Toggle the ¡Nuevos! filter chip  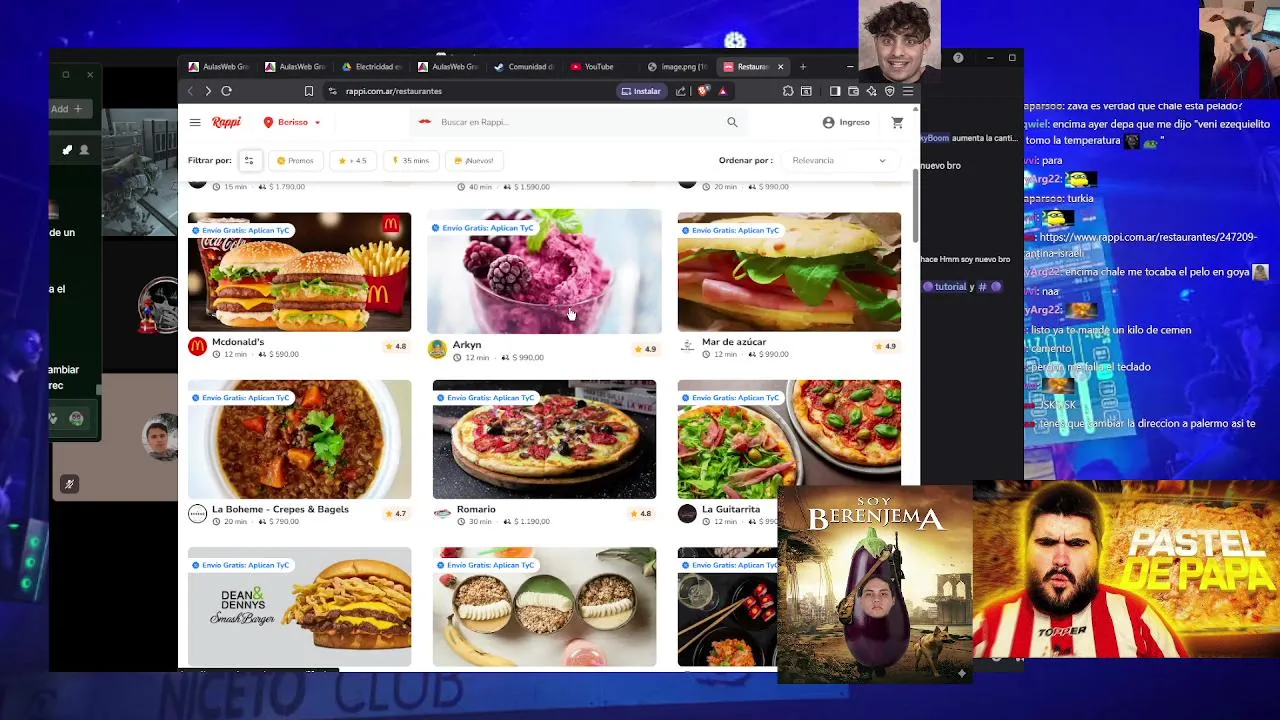click(474, 160)
